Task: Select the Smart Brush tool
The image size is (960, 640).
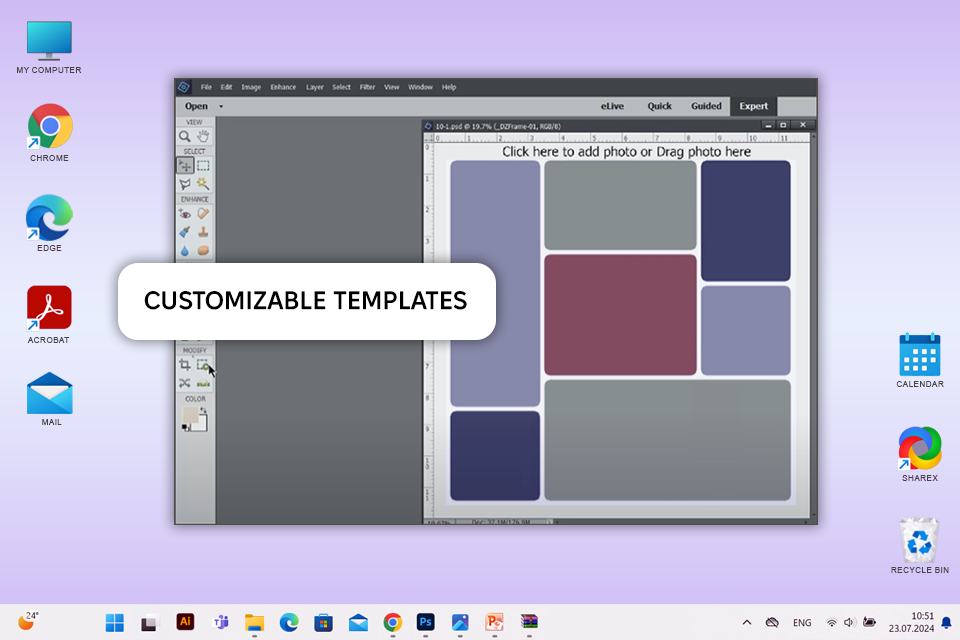Action: click(x=184, y=232)
